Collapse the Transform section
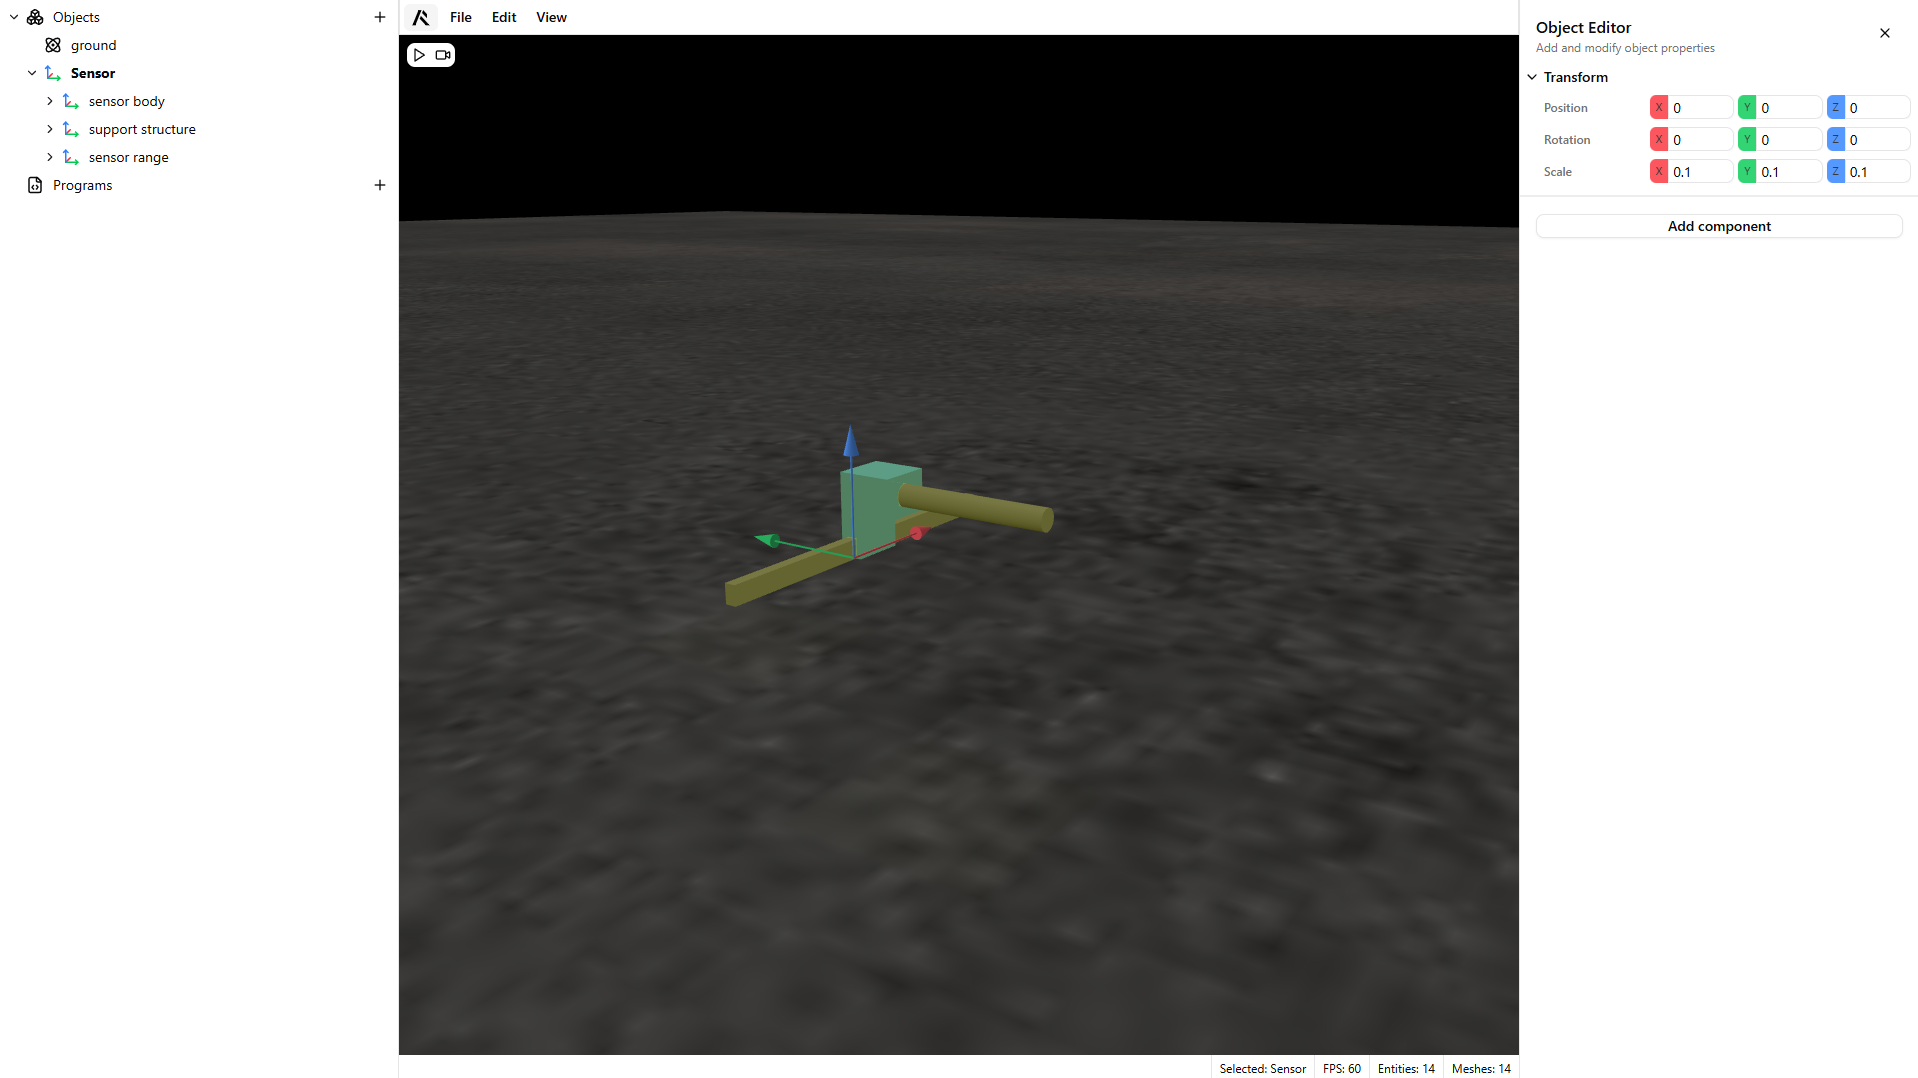This screenshot has height=1078, width=1918. pyautogui.click(x=1532, y=77)
